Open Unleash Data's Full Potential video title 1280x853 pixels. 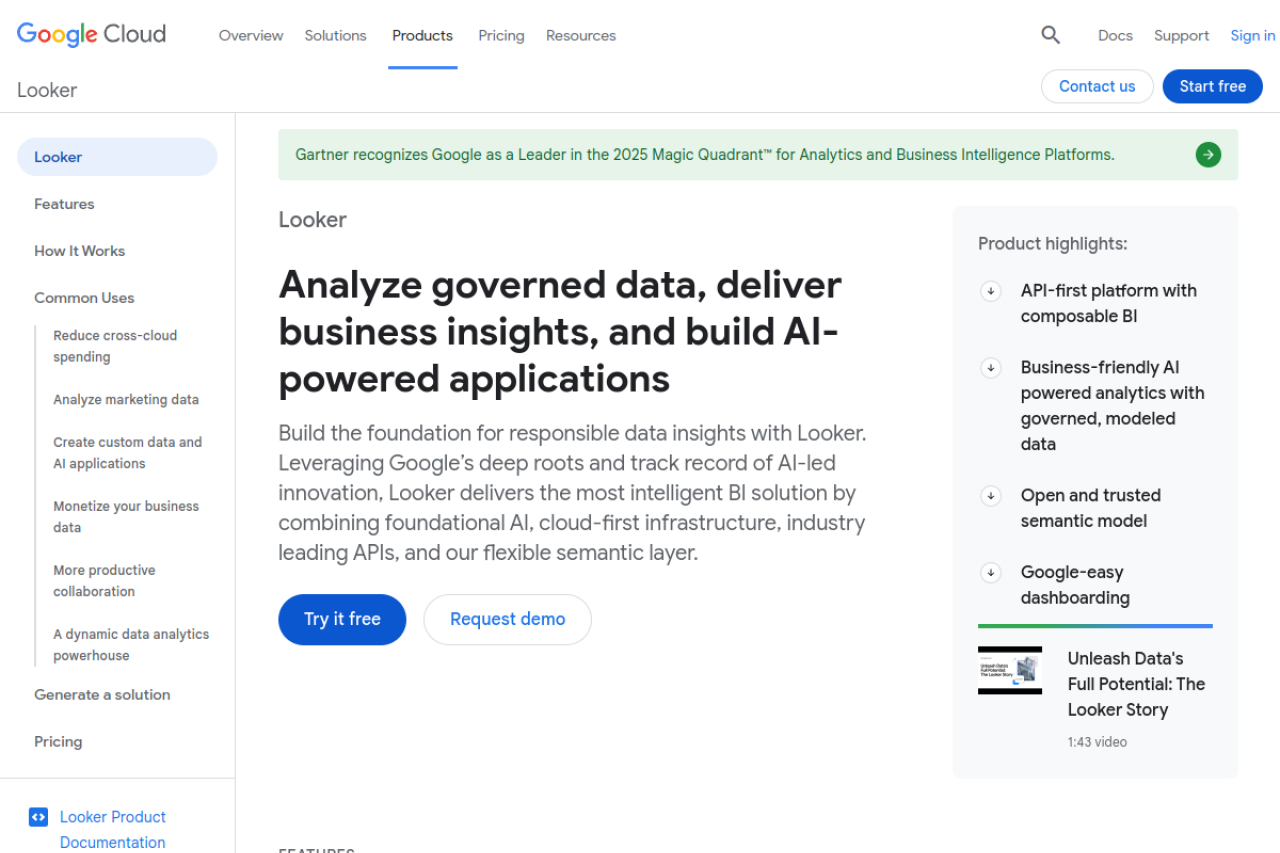pos(1136,684)
